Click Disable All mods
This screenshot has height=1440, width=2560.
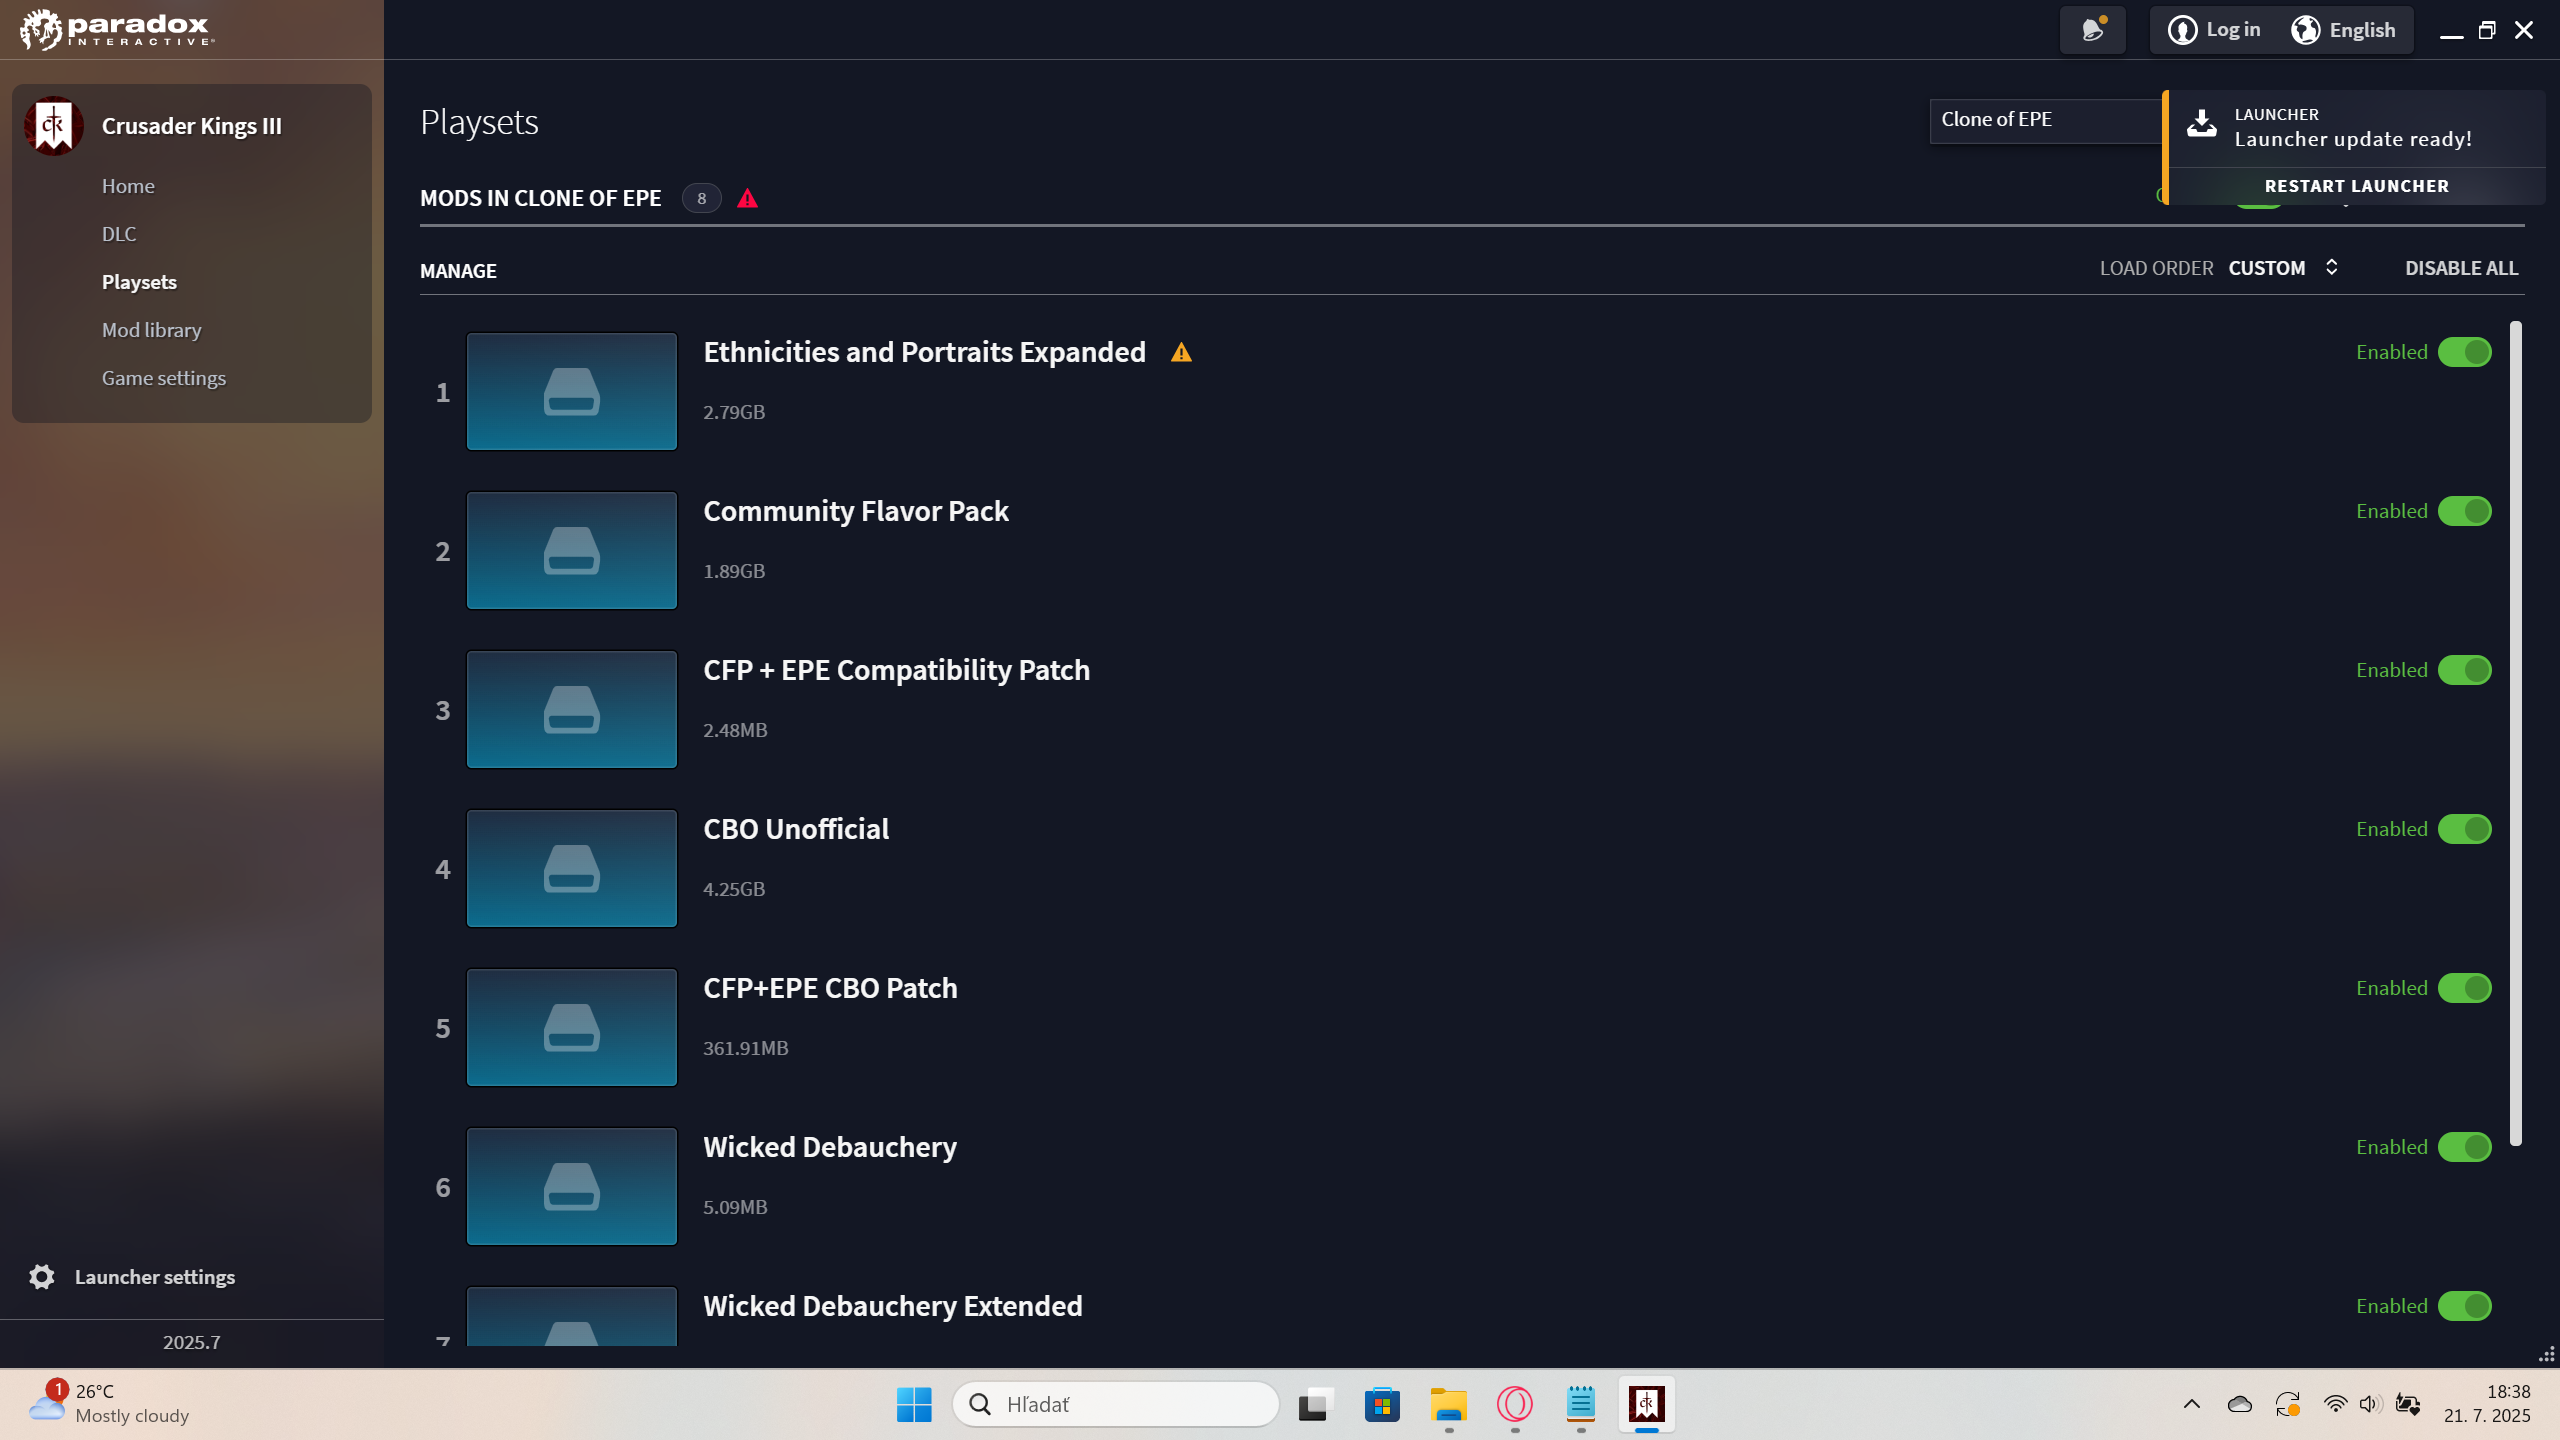coord(2461,268)
